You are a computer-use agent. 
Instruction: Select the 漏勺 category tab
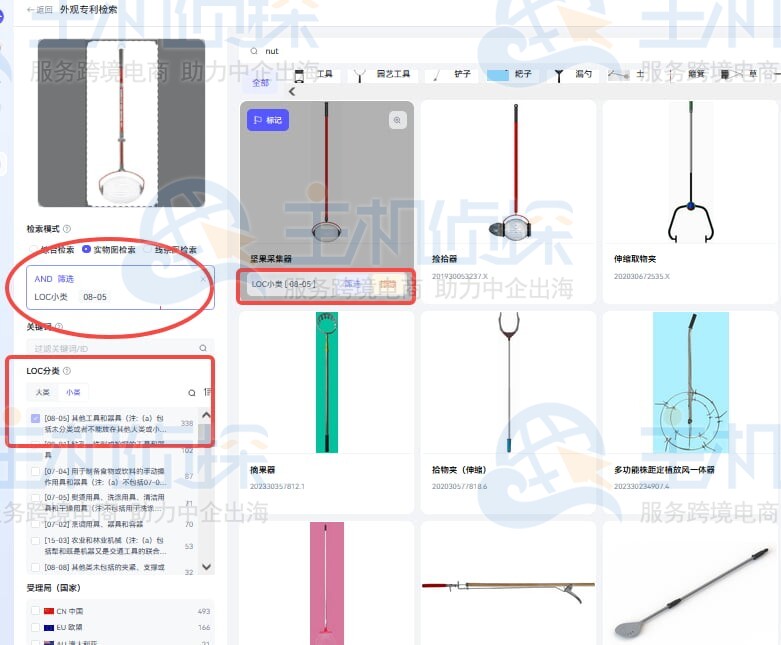pyautogui.click(x=574, y=74)
